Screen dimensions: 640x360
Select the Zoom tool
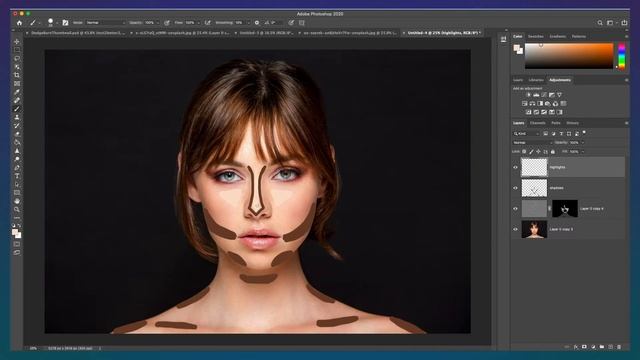pos(17,209)
